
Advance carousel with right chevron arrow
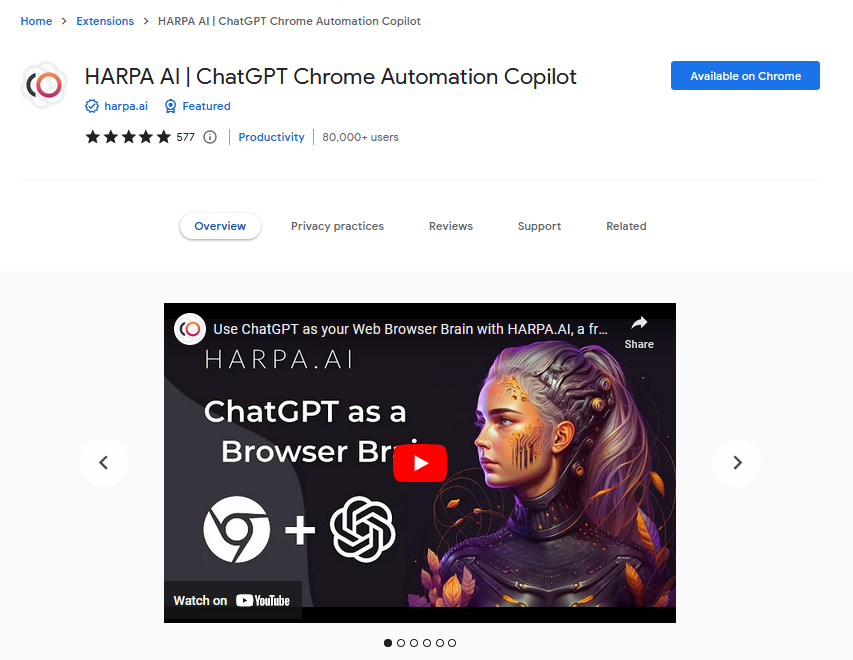(737, 462)
